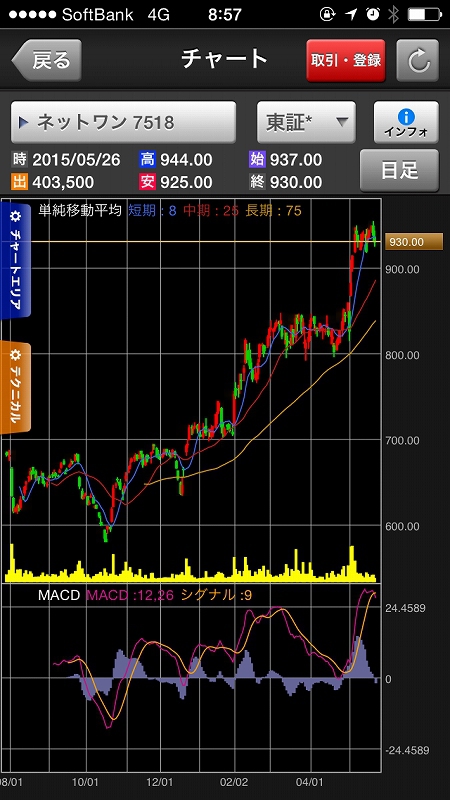The width and height of the screenshot is (450, 800).
Task: Tap the MACD indicator label
Action: [x=59, y=595]
